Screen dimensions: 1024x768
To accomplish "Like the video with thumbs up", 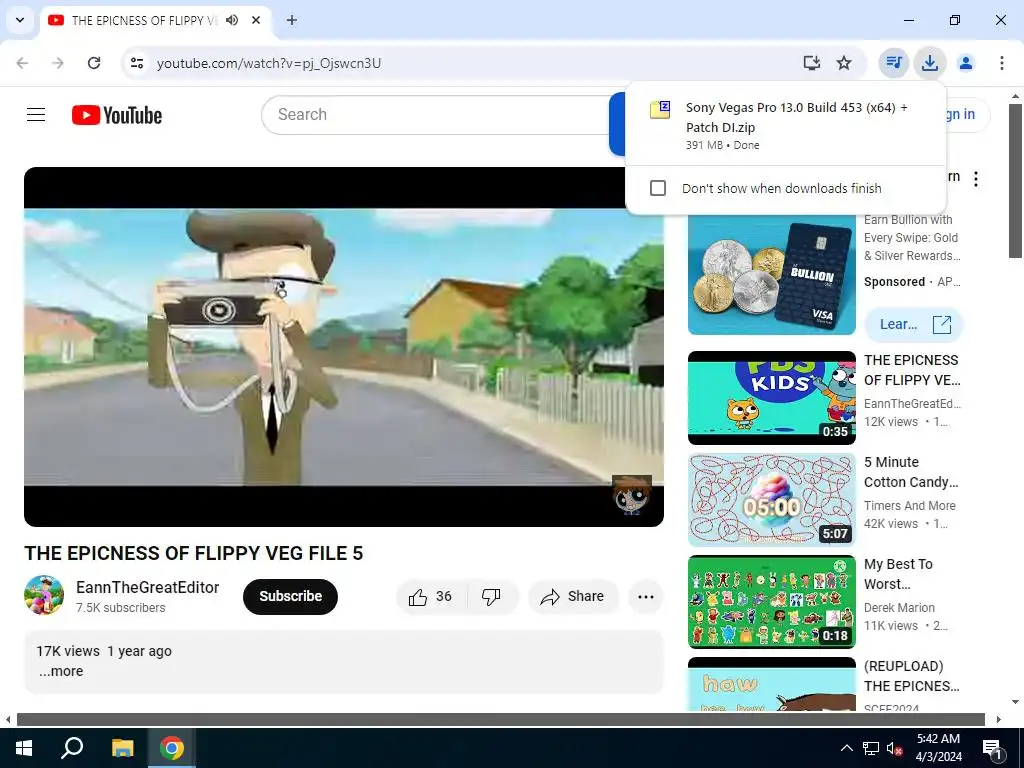I will (431, 596).
